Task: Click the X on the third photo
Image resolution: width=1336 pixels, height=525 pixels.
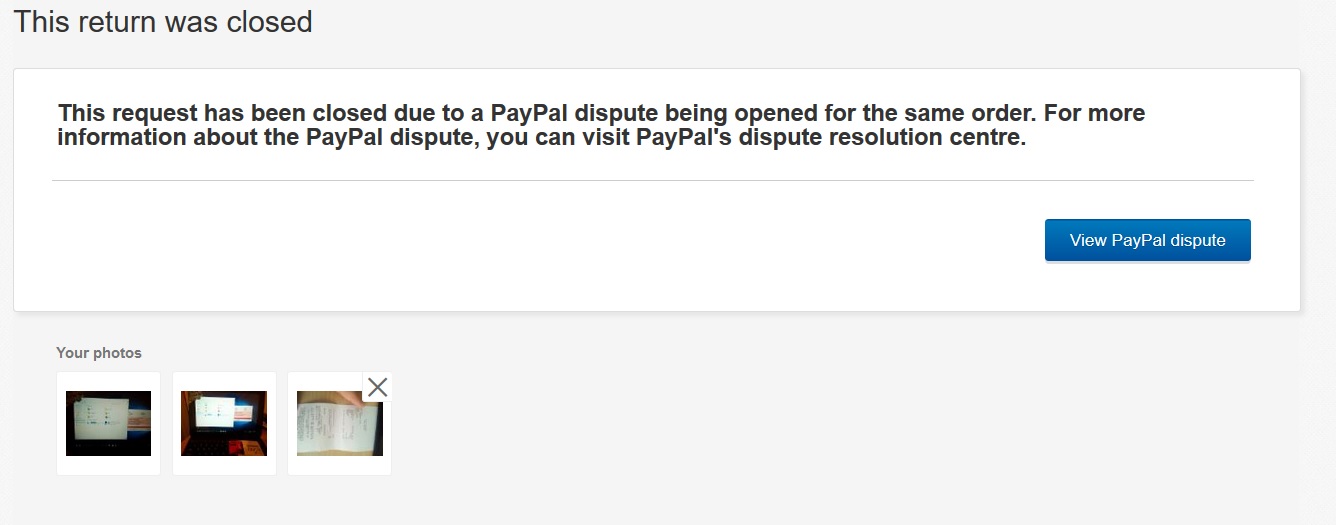Action: coord(377,387)
